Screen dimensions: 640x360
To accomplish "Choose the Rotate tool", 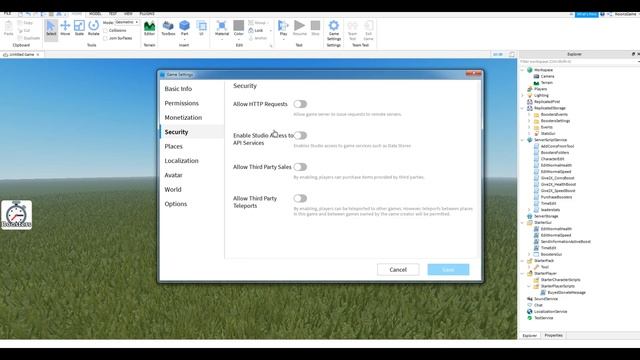I will tap(93, 29).
